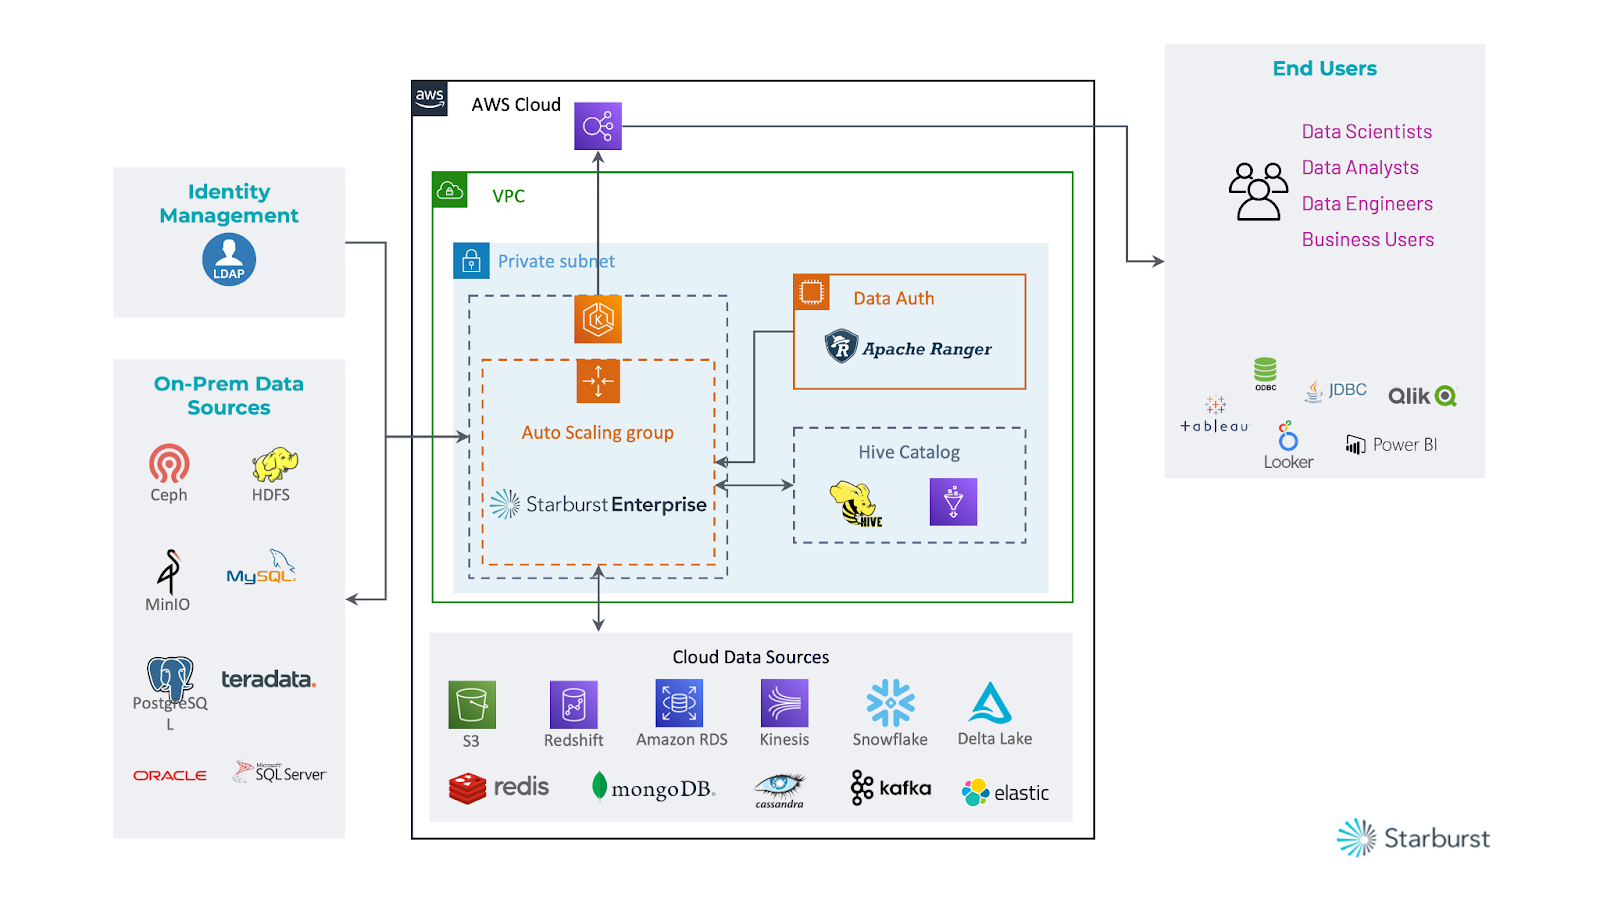1600x900 pixels.
Task: Click the Private subnet label
Action: pos(557,261)
